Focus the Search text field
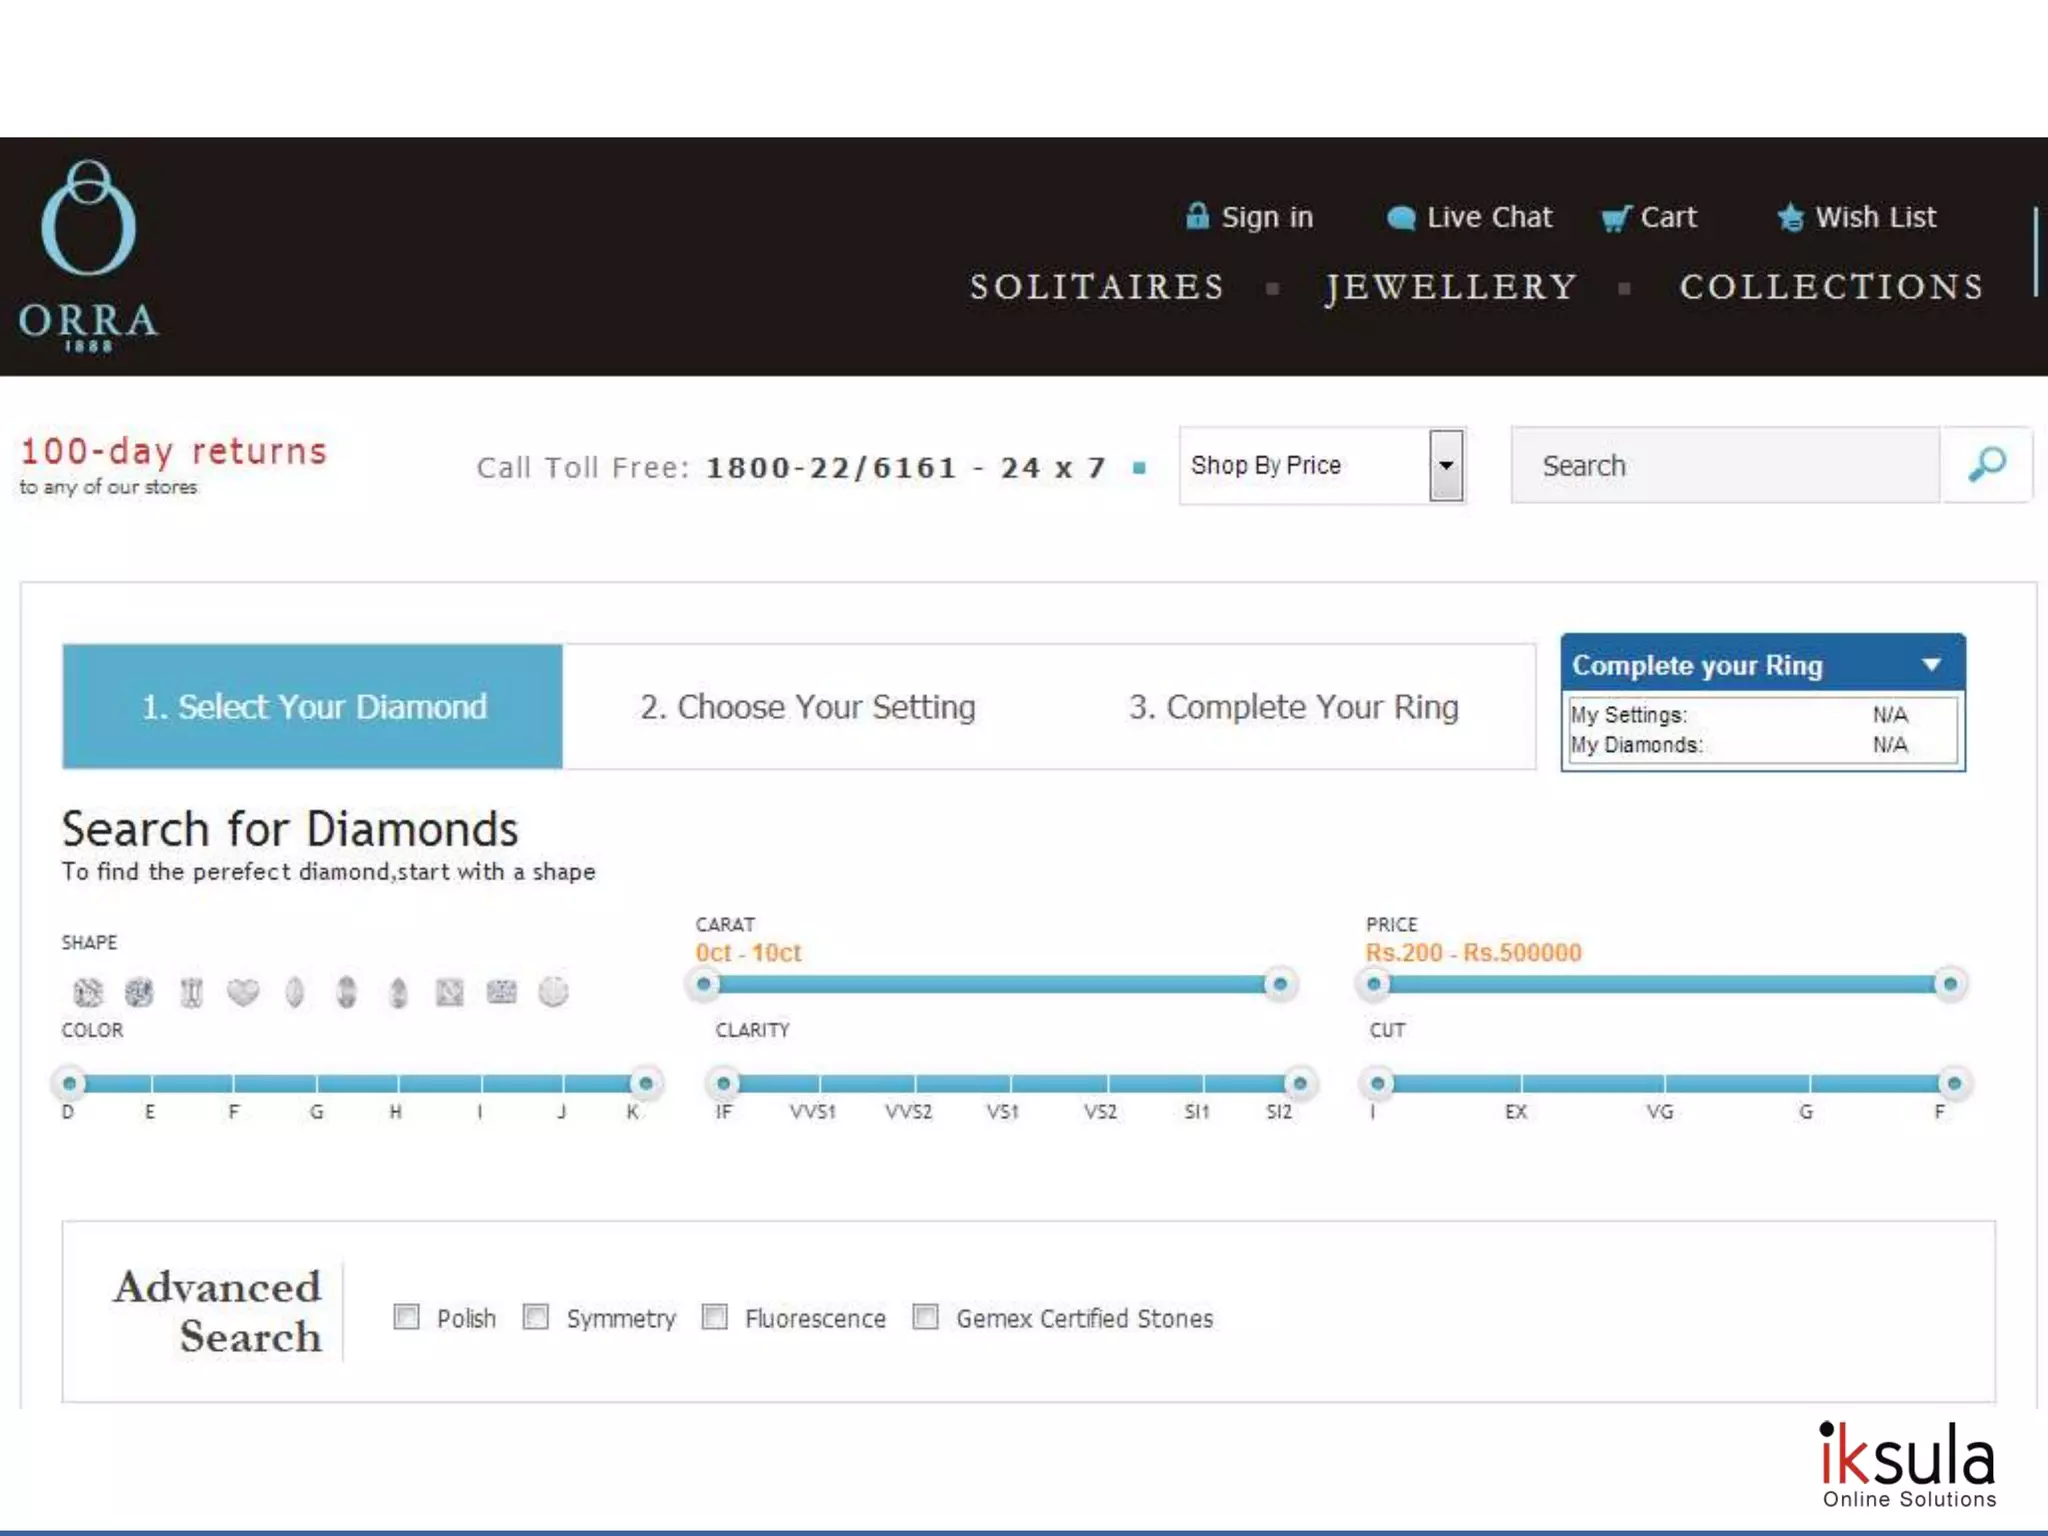The height and width of the screenshot is (1536, 2048). click(x=1725, y=465)
